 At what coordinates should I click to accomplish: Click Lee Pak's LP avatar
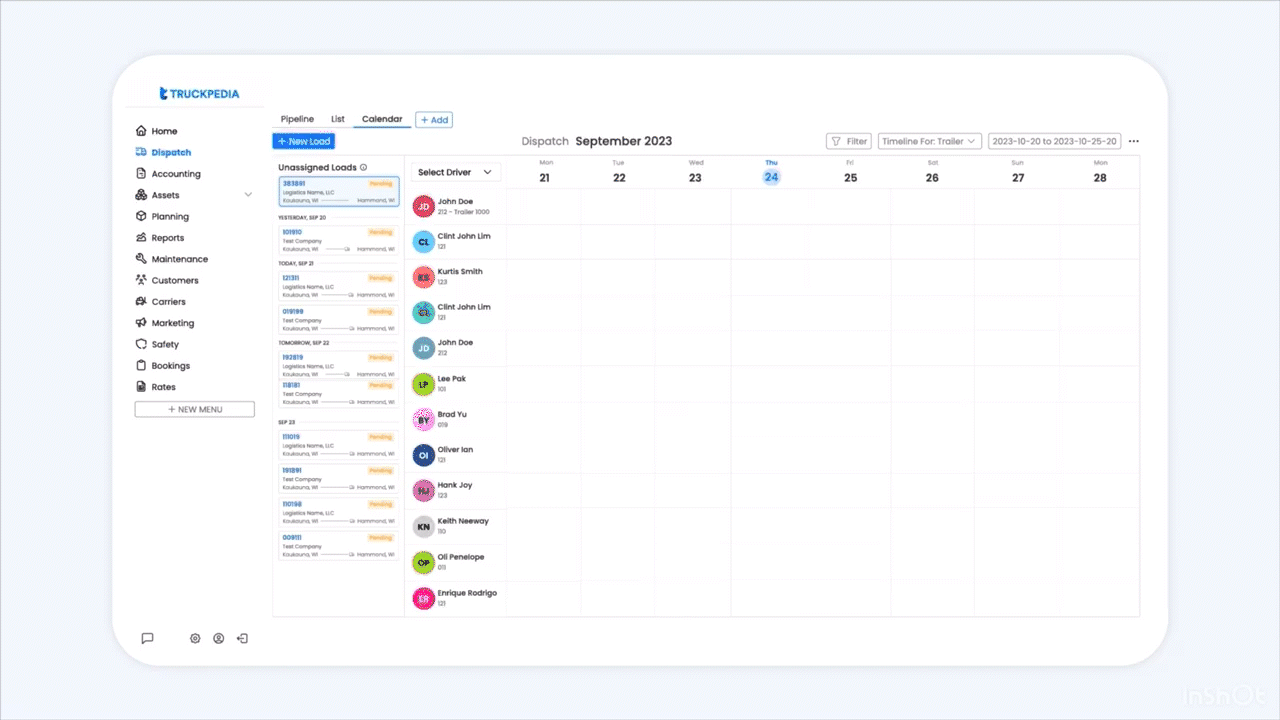pos(423,384)
